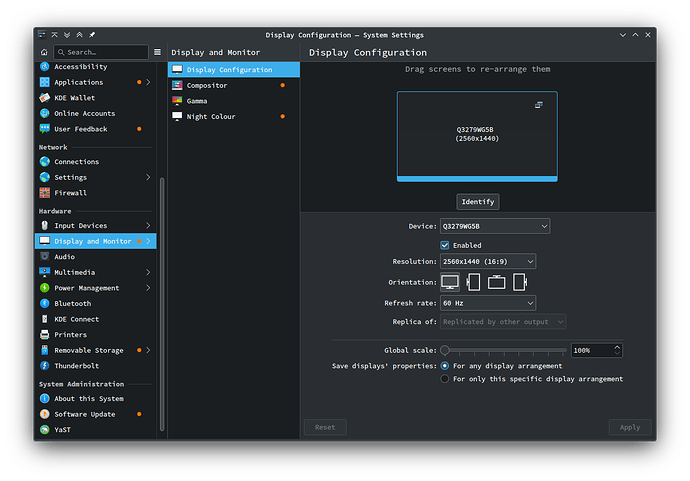
Task: Select rotate-right portrait orientation icon
Action: (x=520, y=282)
